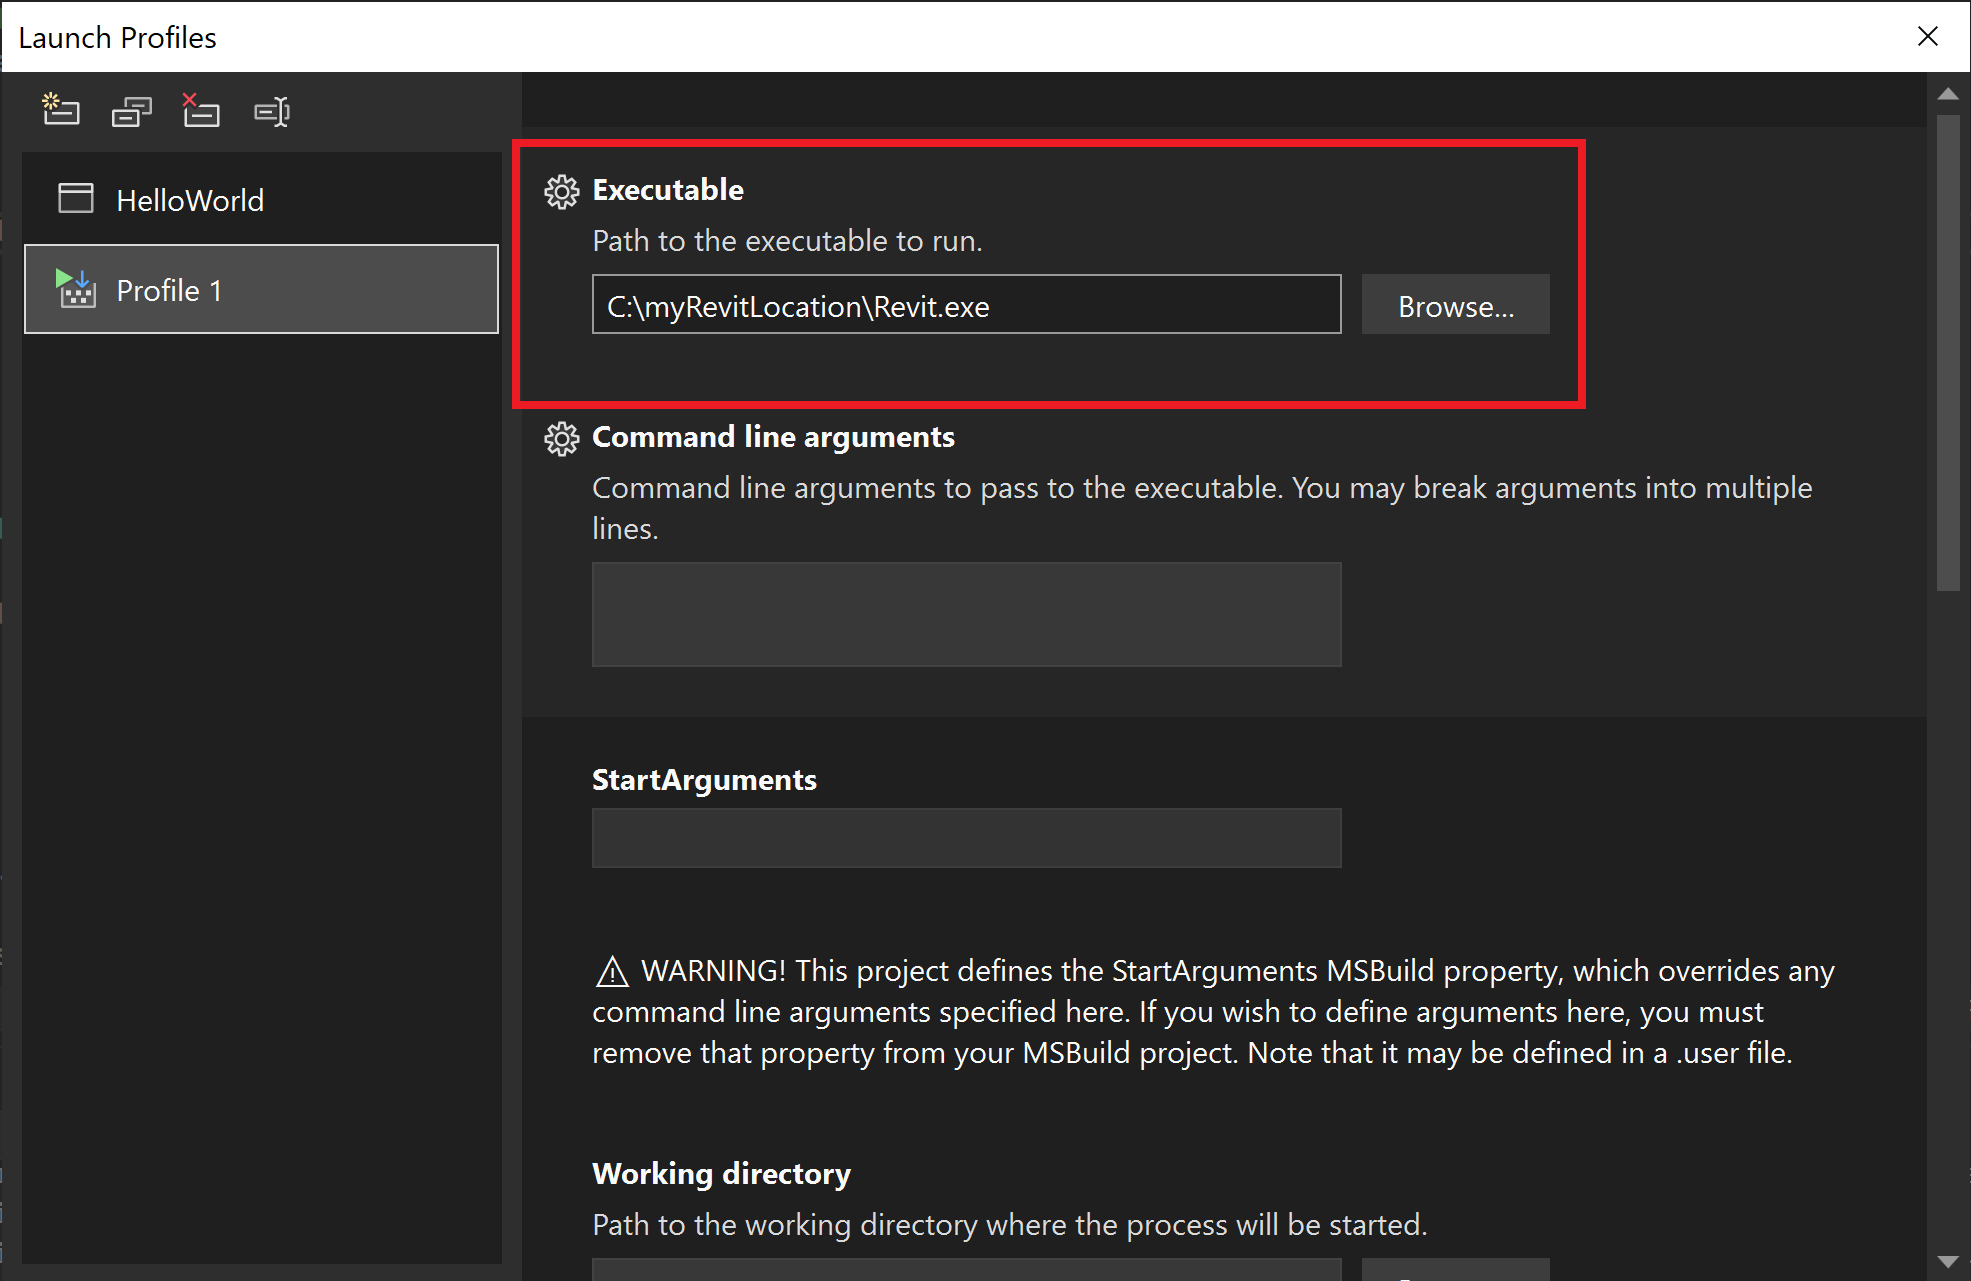Click the vertical scrollbar thumb
Viewport: 1971px width, 1281px height.
click(x=1947, y=350)
